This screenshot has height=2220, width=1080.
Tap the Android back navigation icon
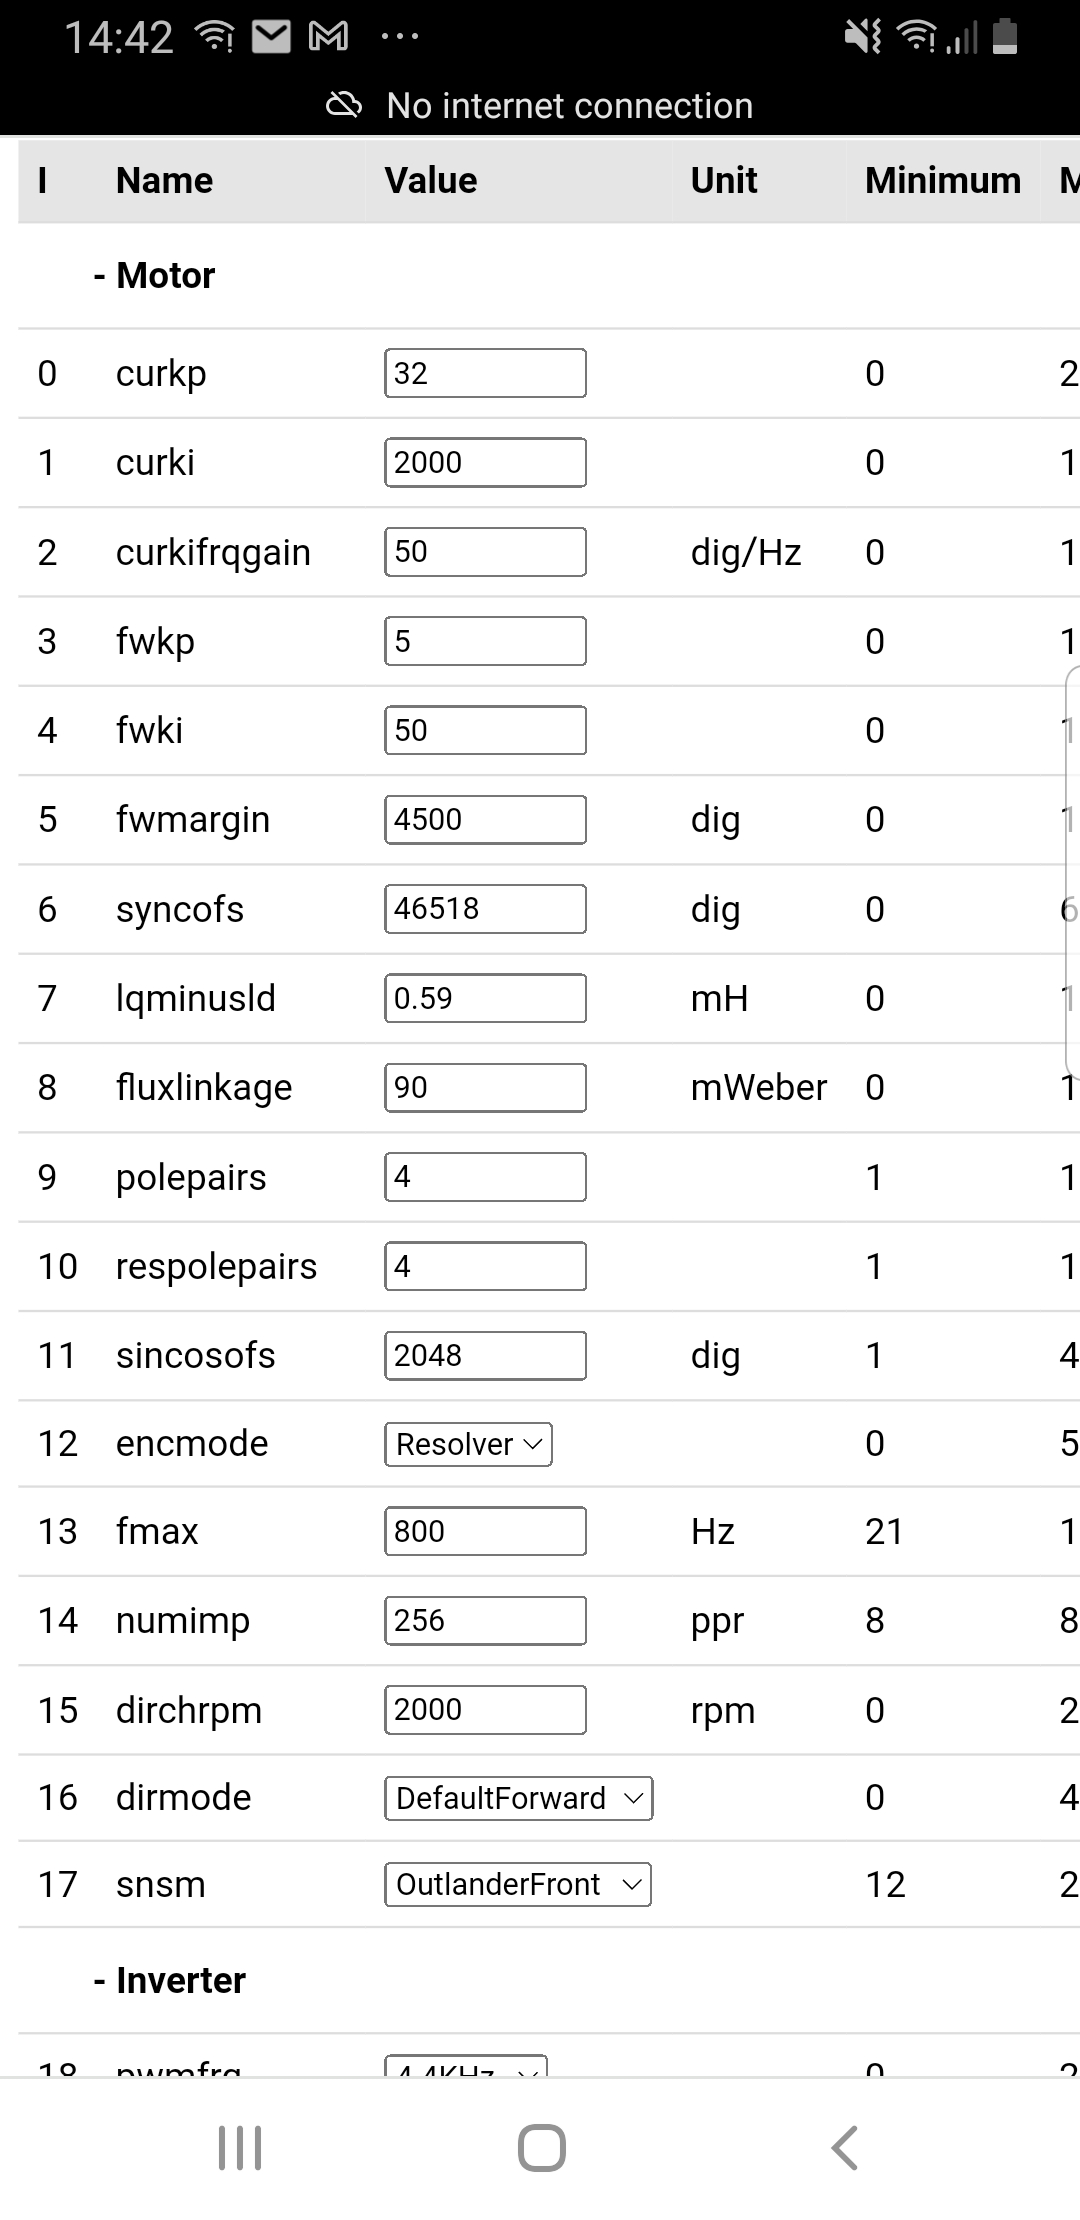pyautogui.click(x=845, y=2147)
